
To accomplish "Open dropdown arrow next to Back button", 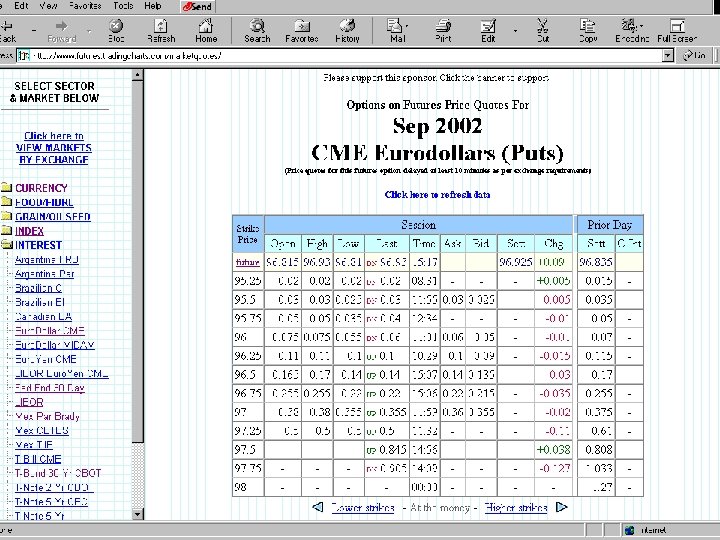I will [x=34, y=31].
